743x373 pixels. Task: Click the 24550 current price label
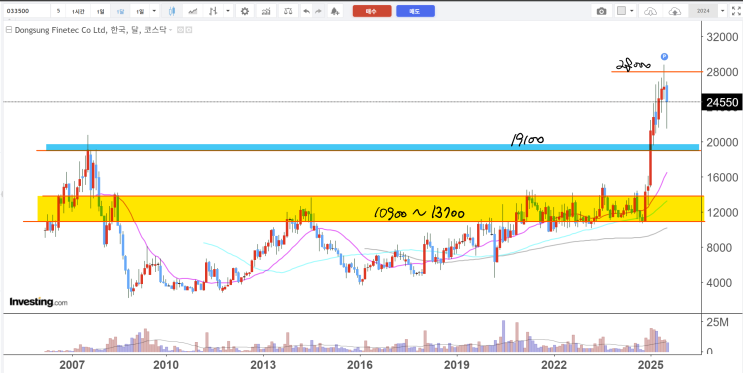tap(721, 102)
